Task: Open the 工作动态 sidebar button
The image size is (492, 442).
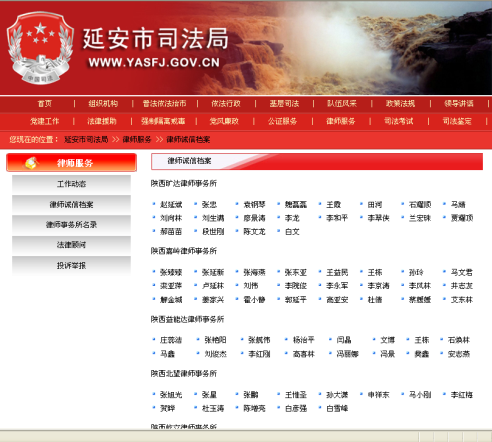Action: pos(71,184)
